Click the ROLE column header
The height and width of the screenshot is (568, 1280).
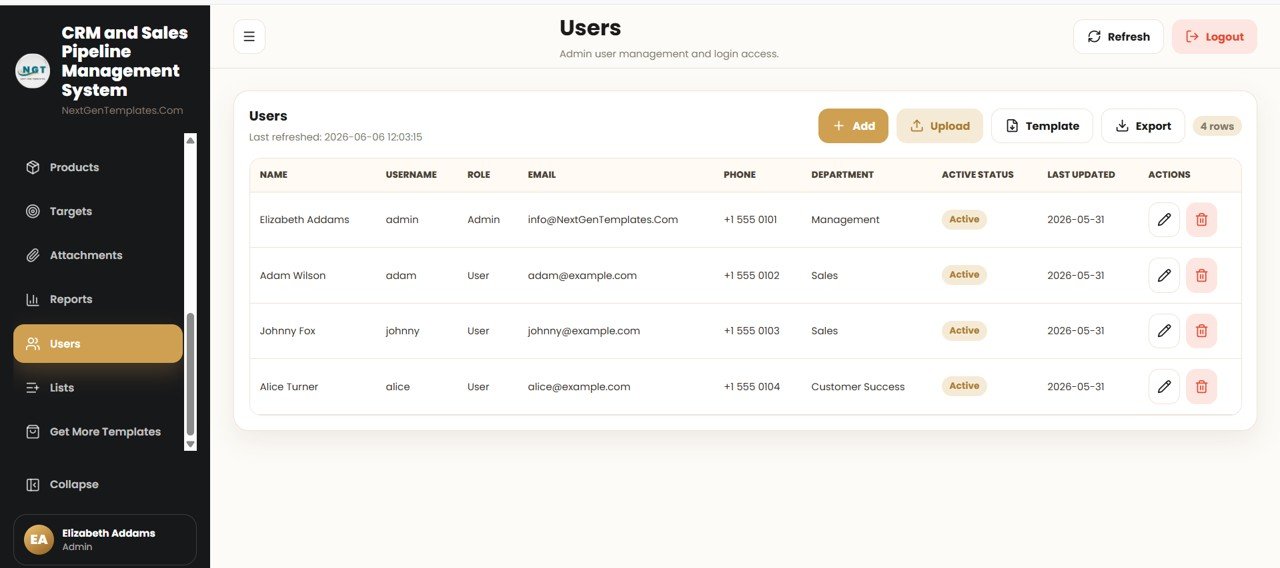479,174
